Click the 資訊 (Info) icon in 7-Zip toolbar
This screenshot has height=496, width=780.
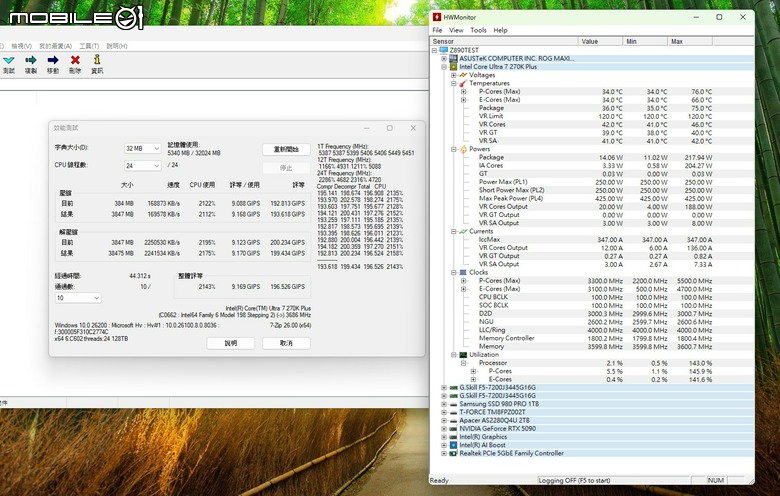coord(97,60)
